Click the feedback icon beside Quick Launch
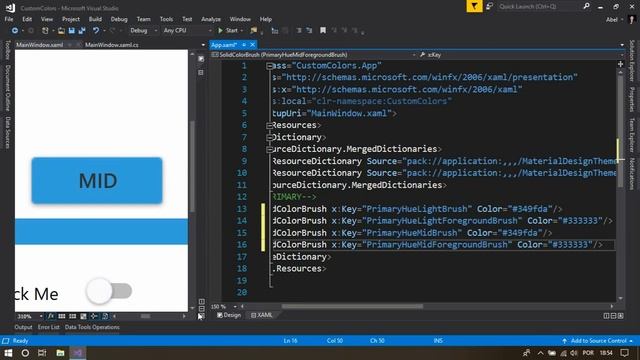This screenshot has height=360, width=640. click(490, 6)
